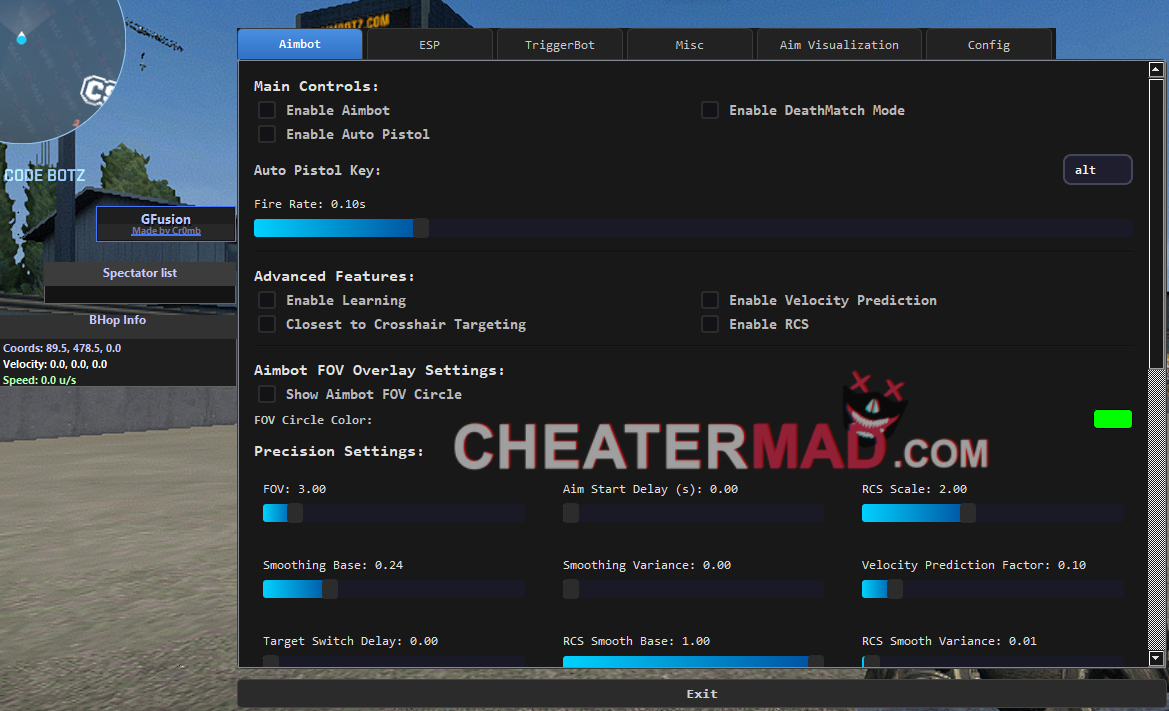Click the Spectator list header
The height and width of the screenshot is (711, 1169).
click(x=139, y=273)
